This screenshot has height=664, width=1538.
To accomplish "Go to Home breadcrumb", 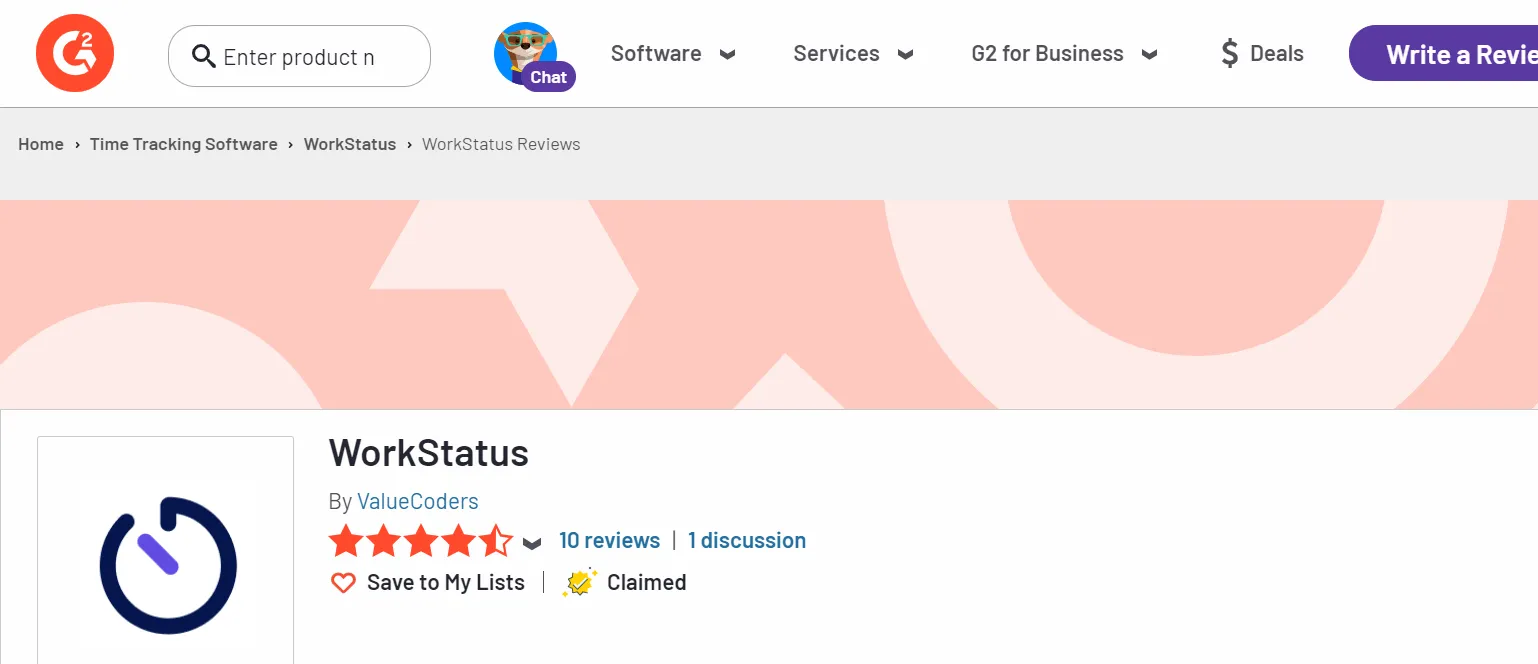I will click(x=41, y=144).
